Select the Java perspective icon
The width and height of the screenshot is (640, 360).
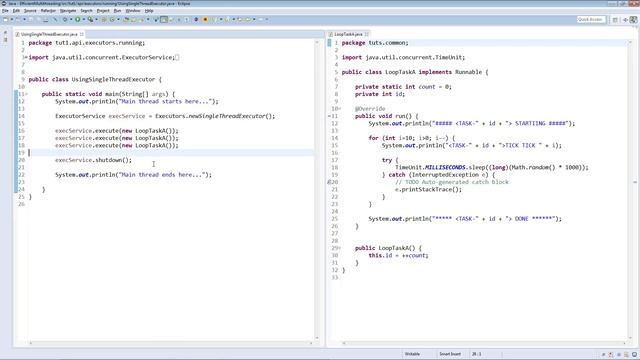[x=633, y=20]
